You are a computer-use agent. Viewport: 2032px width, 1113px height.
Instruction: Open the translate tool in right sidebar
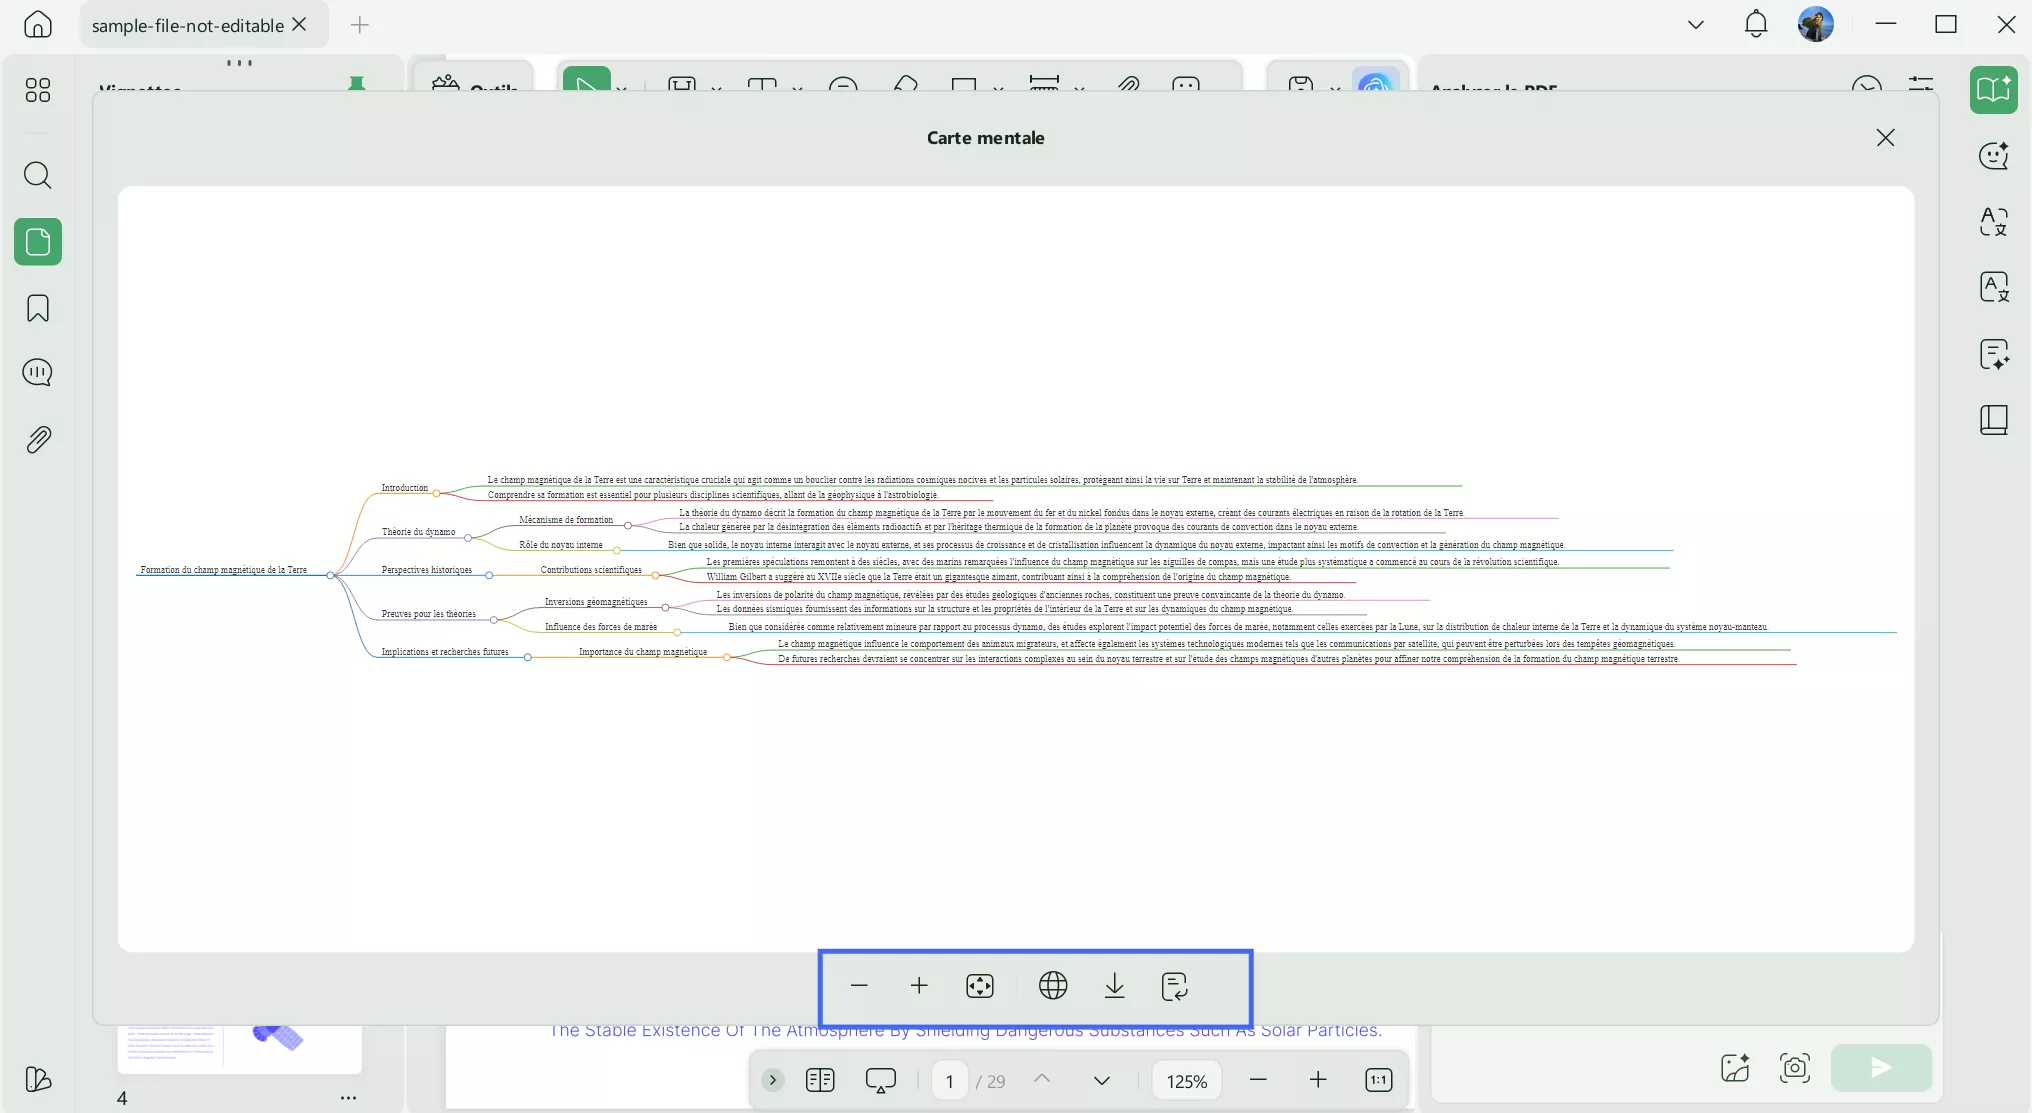click(1993, 221)
